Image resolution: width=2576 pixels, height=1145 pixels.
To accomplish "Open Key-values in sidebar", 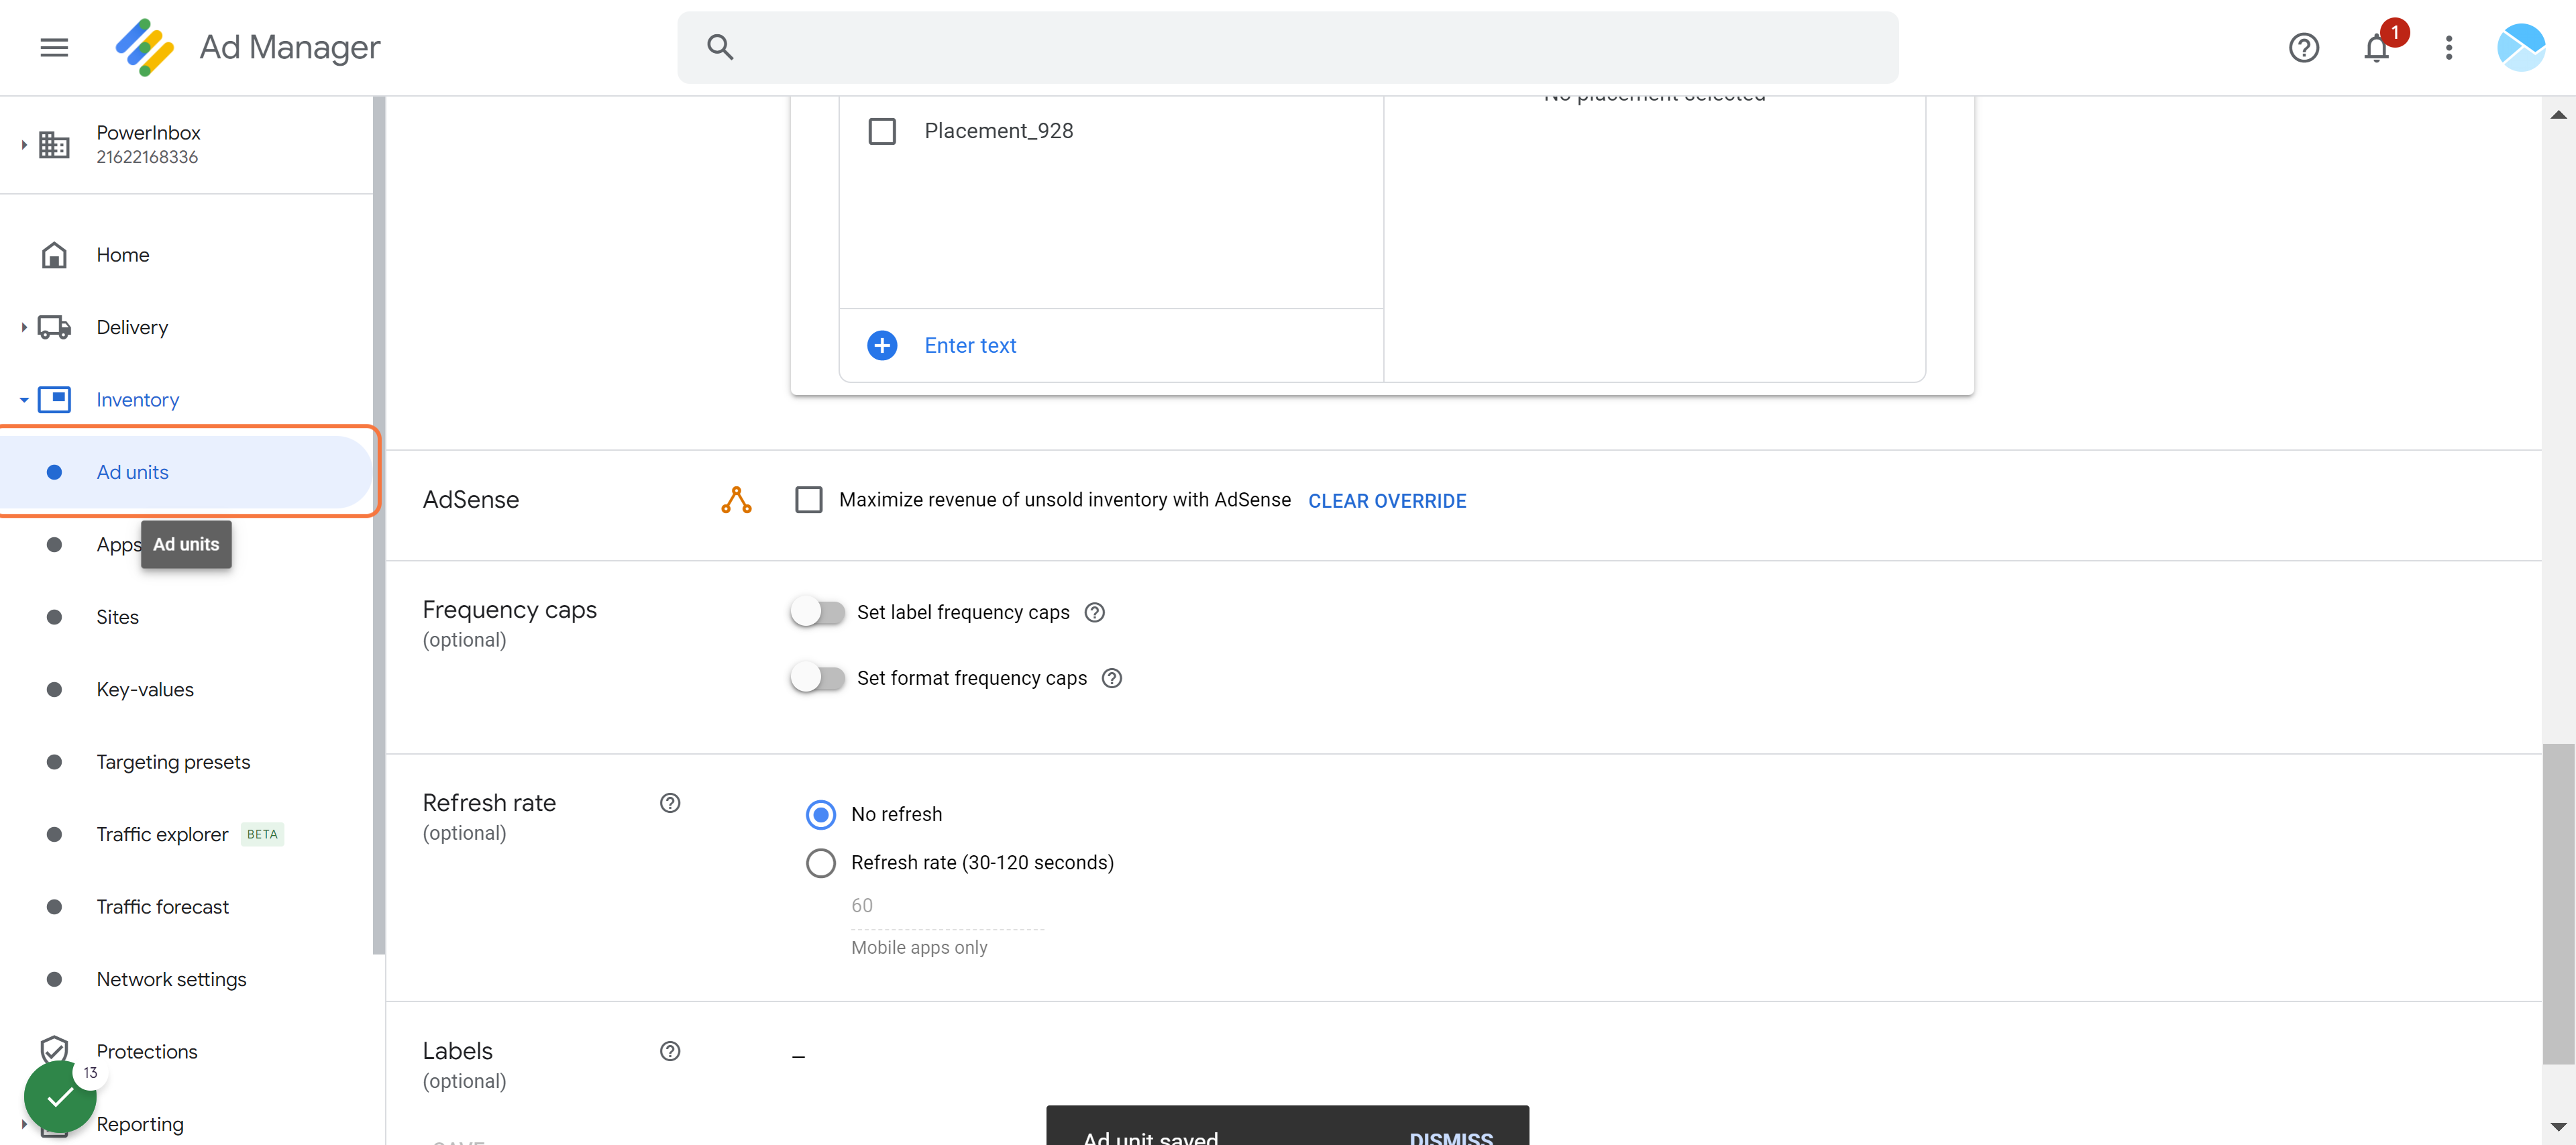I will [145, 689].
